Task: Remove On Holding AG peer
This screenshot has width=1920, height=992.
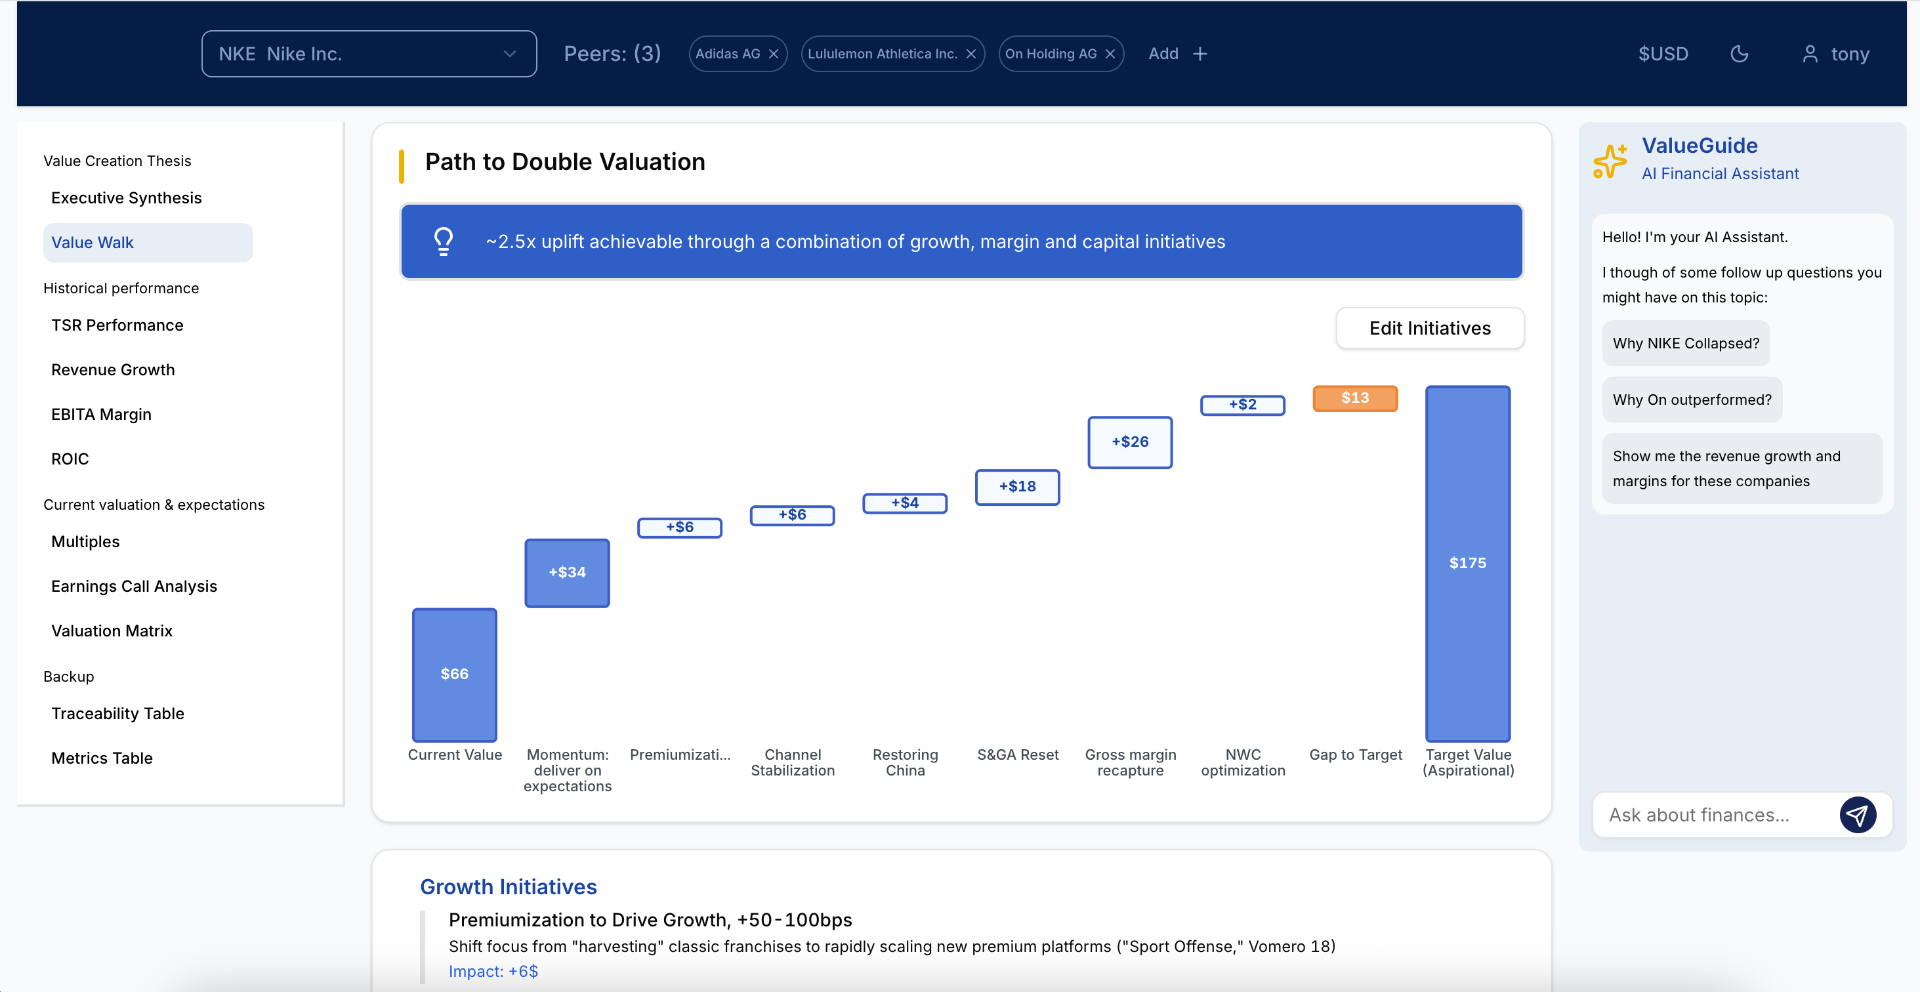Action: [x=1110, y=54]
